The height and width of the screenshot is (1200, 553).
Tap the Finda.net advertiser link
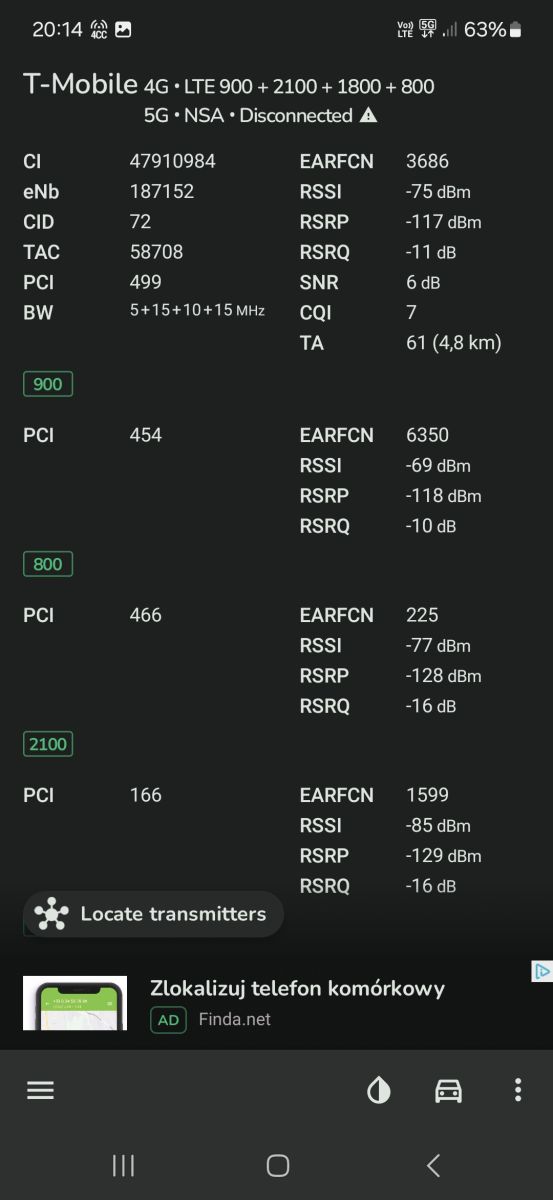click(234, 1020)
